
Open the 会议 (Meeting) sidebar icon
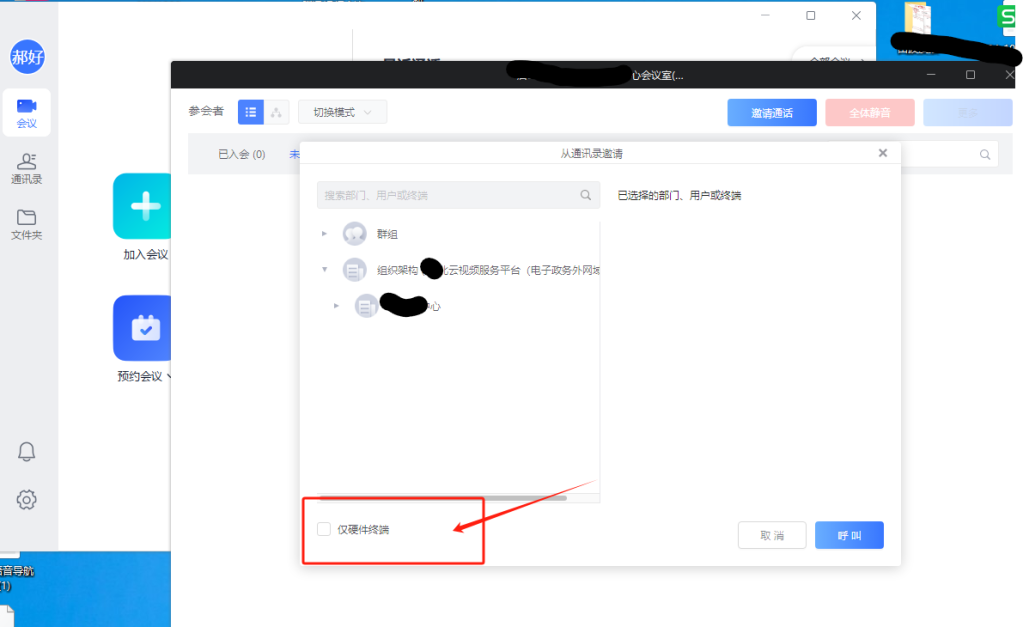pyautogui.click(x=27, y=112)
